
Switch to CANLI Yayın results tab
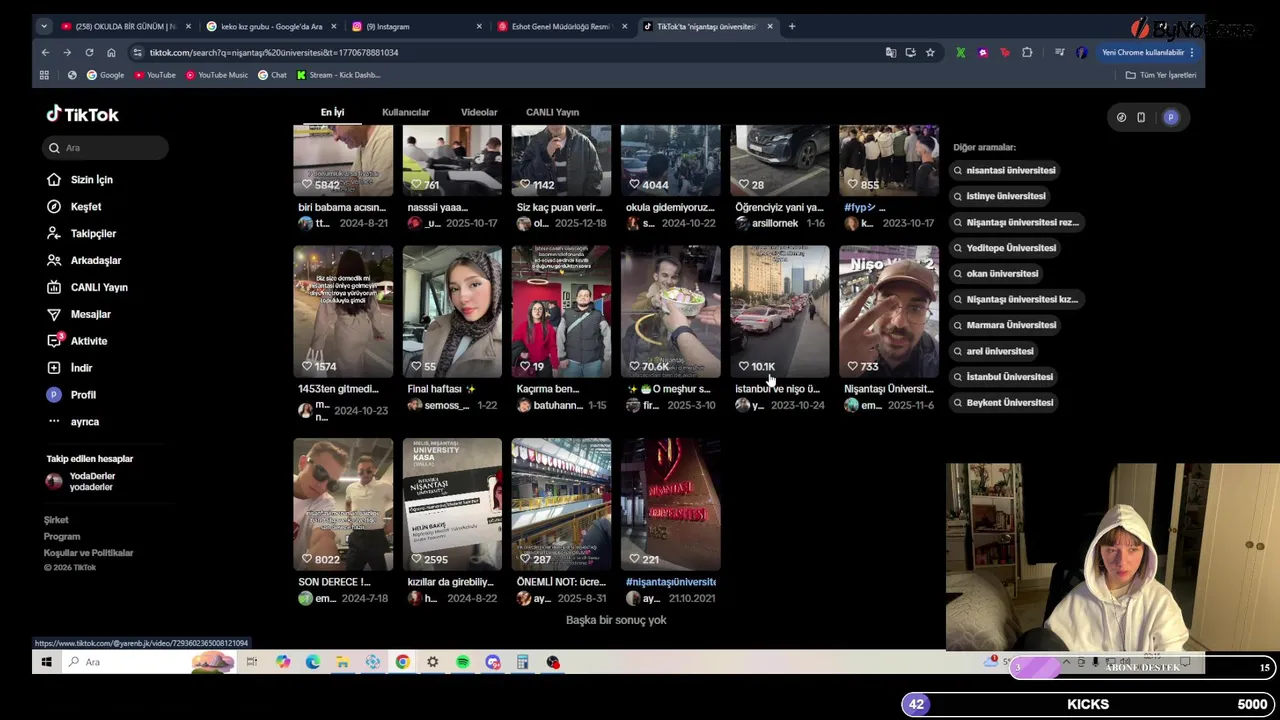[x=552, y=112]
